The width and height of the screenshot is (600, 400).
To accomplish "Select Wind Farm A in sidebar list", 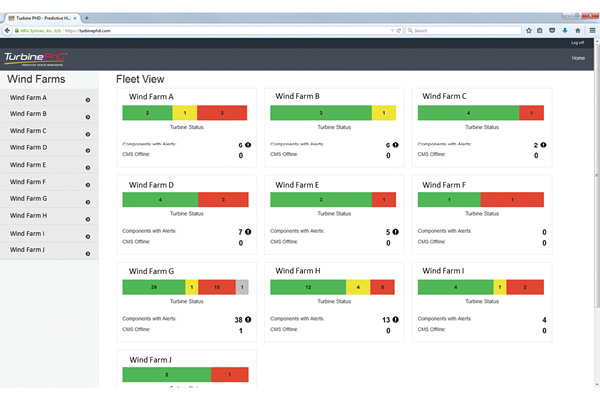I will pyautogui.click(x=49, y=98).
